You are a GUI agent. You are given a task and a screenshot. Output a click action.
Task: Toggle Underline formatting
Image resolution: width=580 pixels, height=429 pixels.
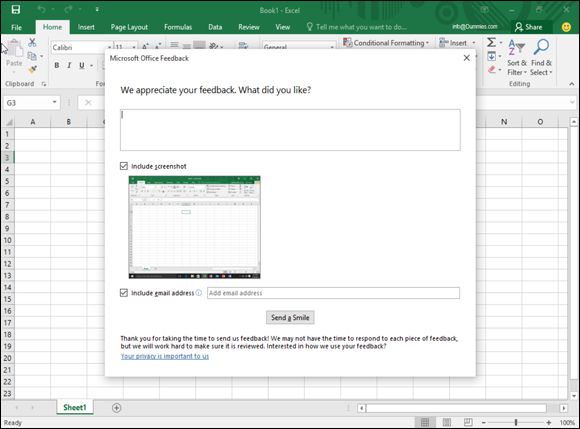[81, 65]
